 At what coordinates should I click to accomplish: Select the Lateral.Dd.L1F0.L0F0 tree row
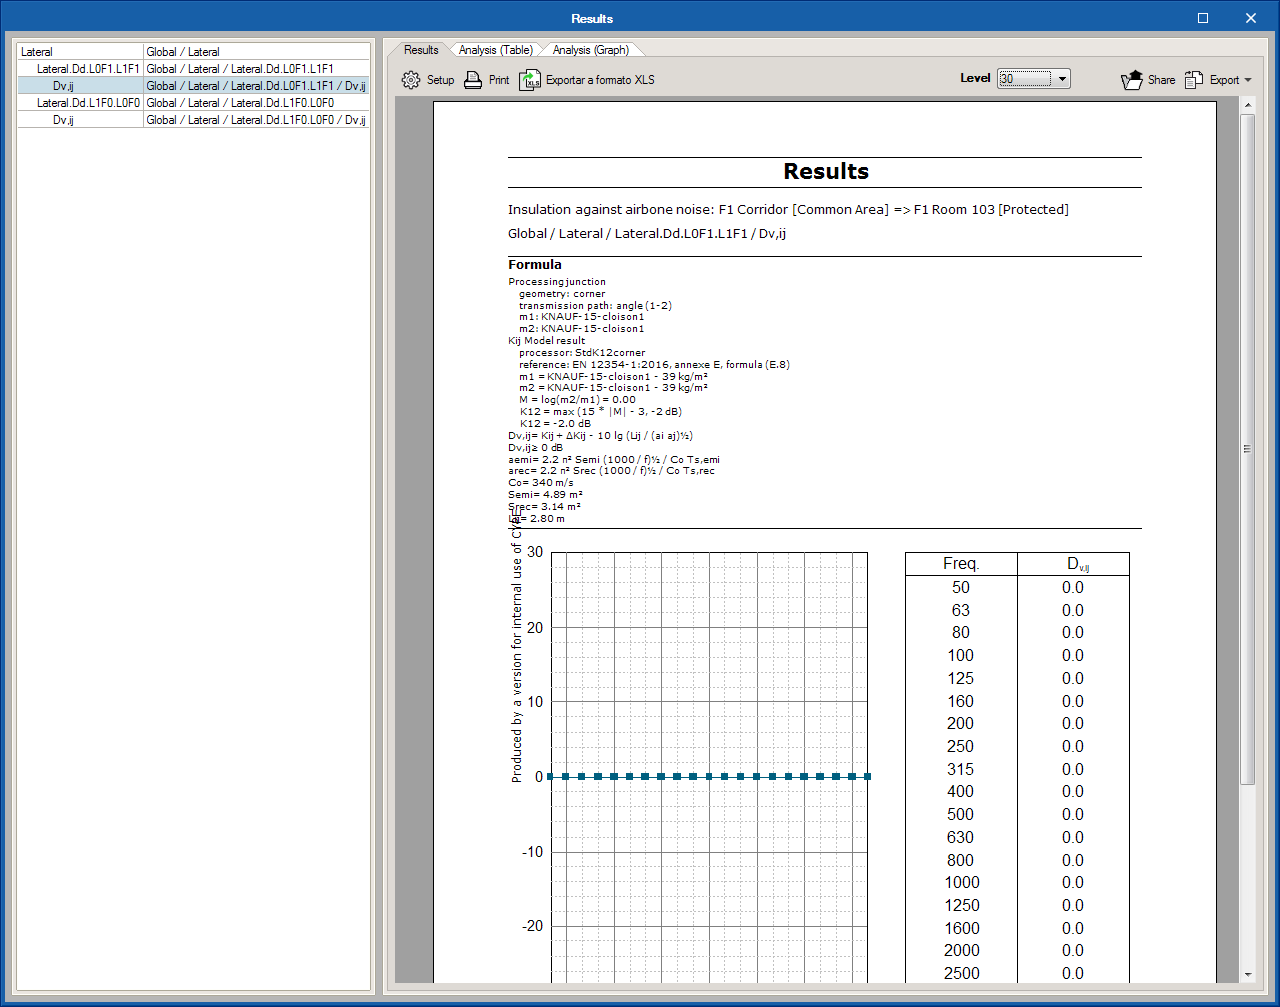[x=194, y=103]
